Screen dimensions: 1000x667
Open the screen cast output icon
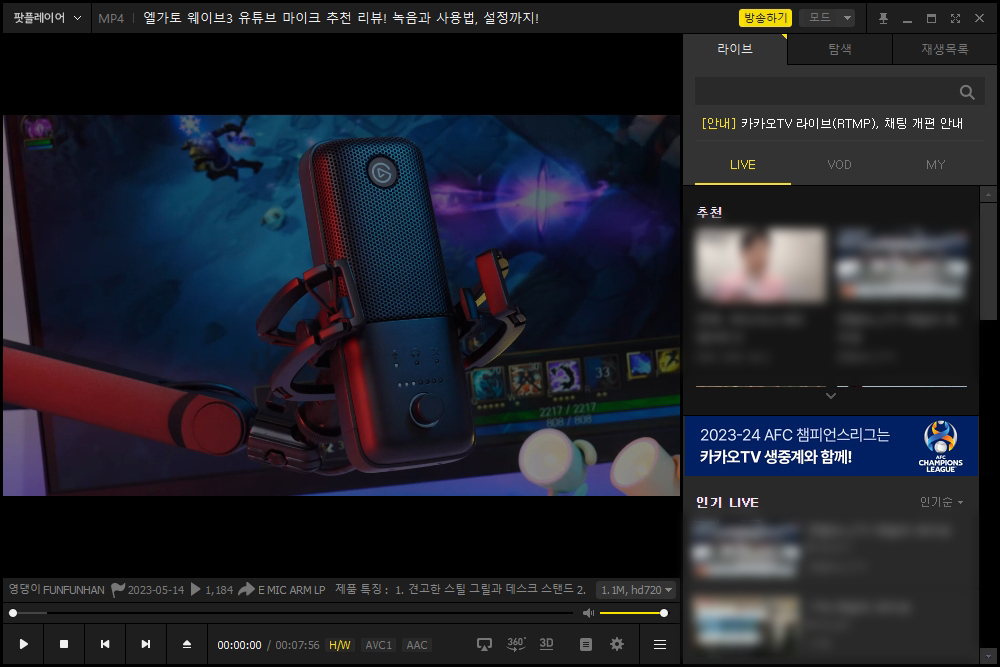[x=485, y=644]
